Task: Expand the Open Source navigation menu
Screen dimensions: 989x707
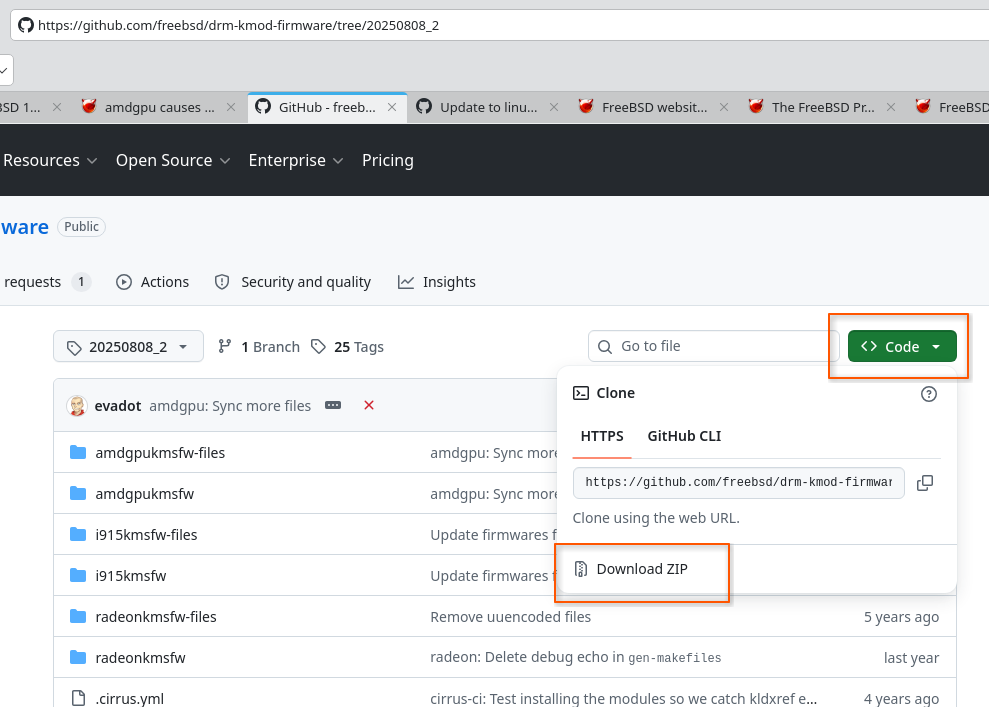Action: click(x=172, y=160)
